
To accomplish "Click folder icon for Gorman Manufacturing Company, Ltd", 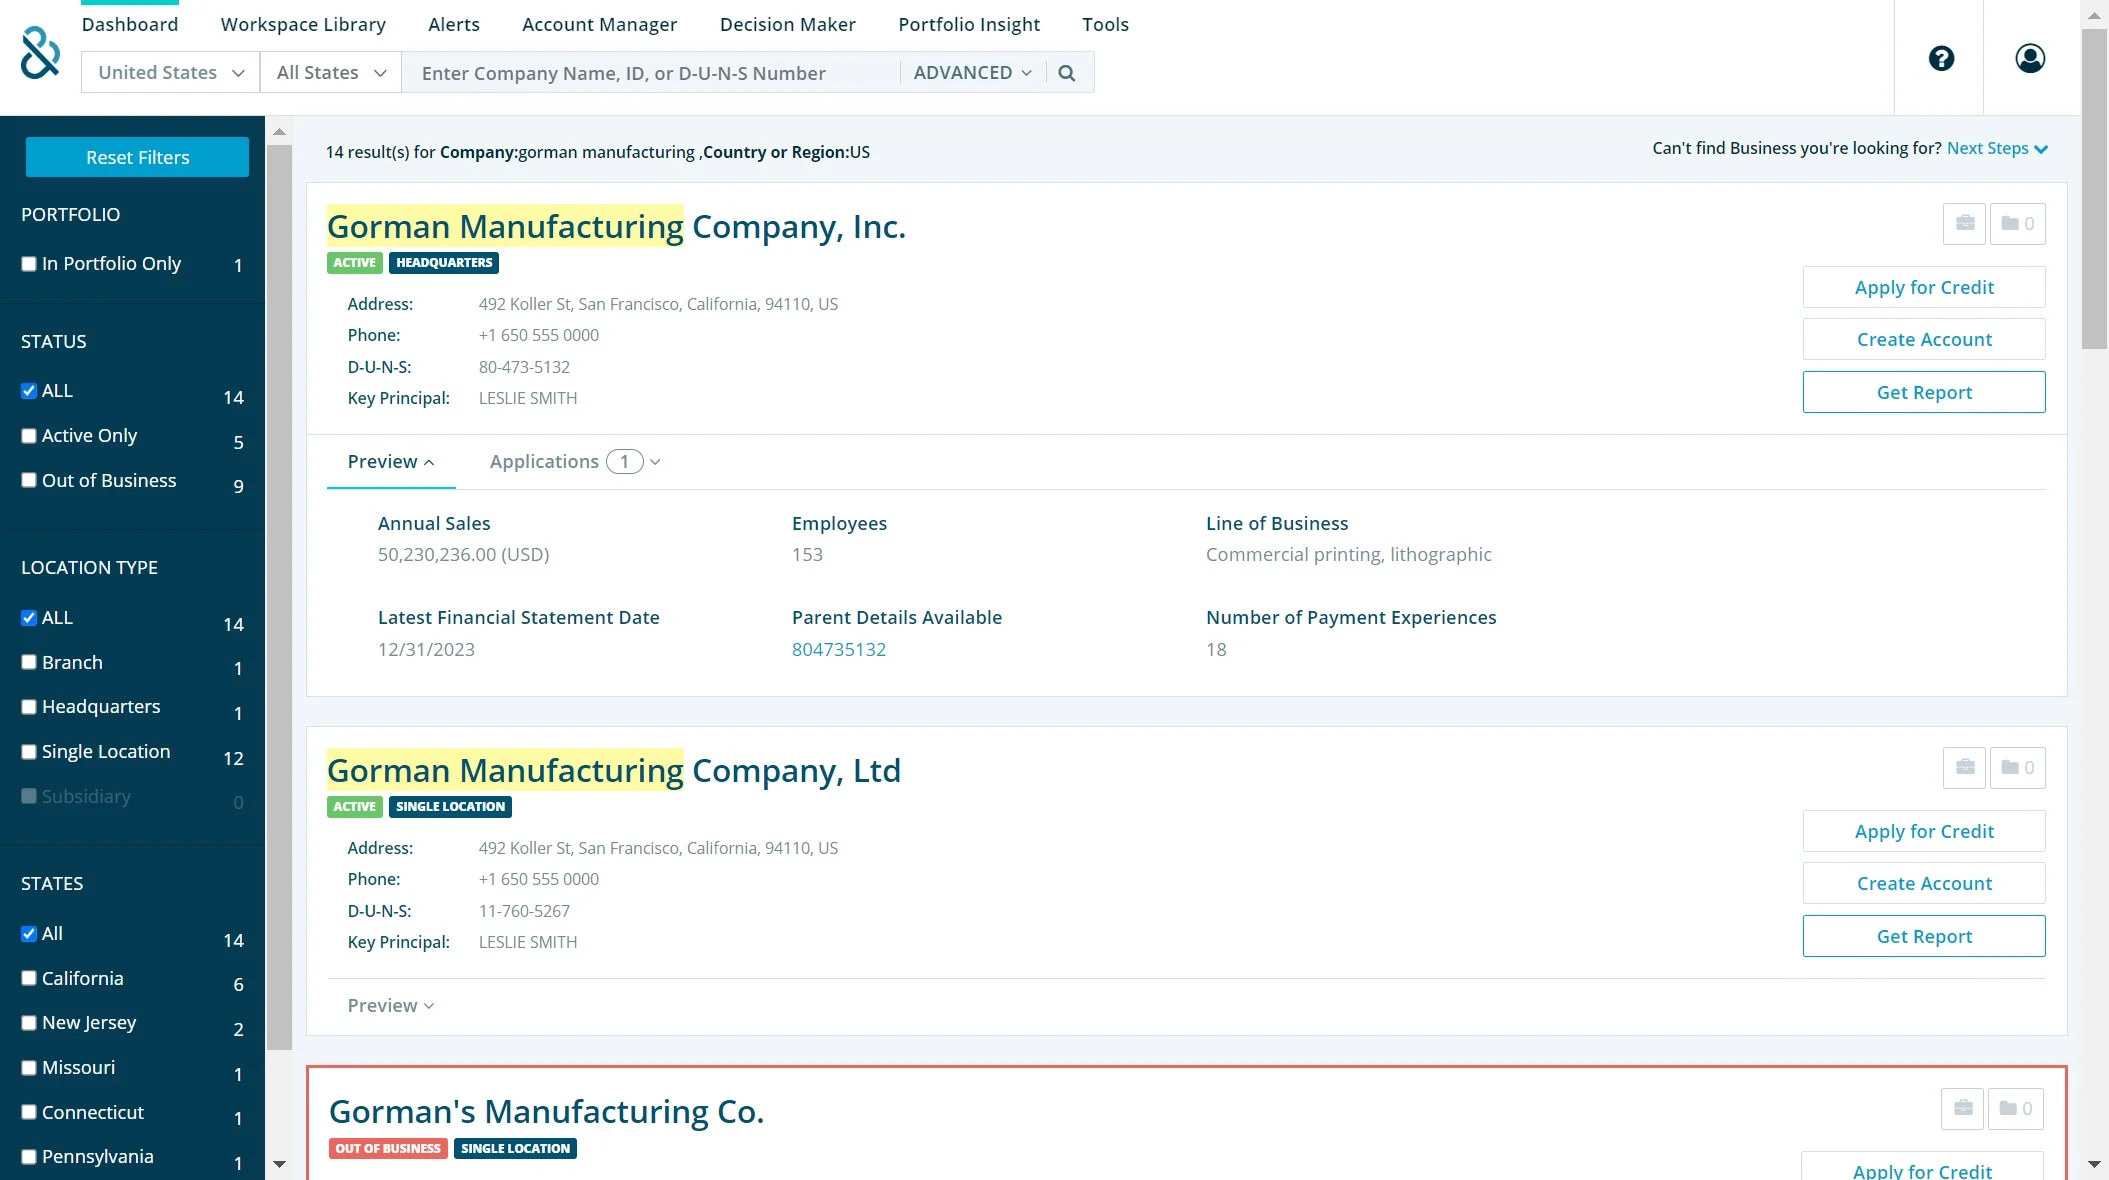I will tap(2018, 767).
